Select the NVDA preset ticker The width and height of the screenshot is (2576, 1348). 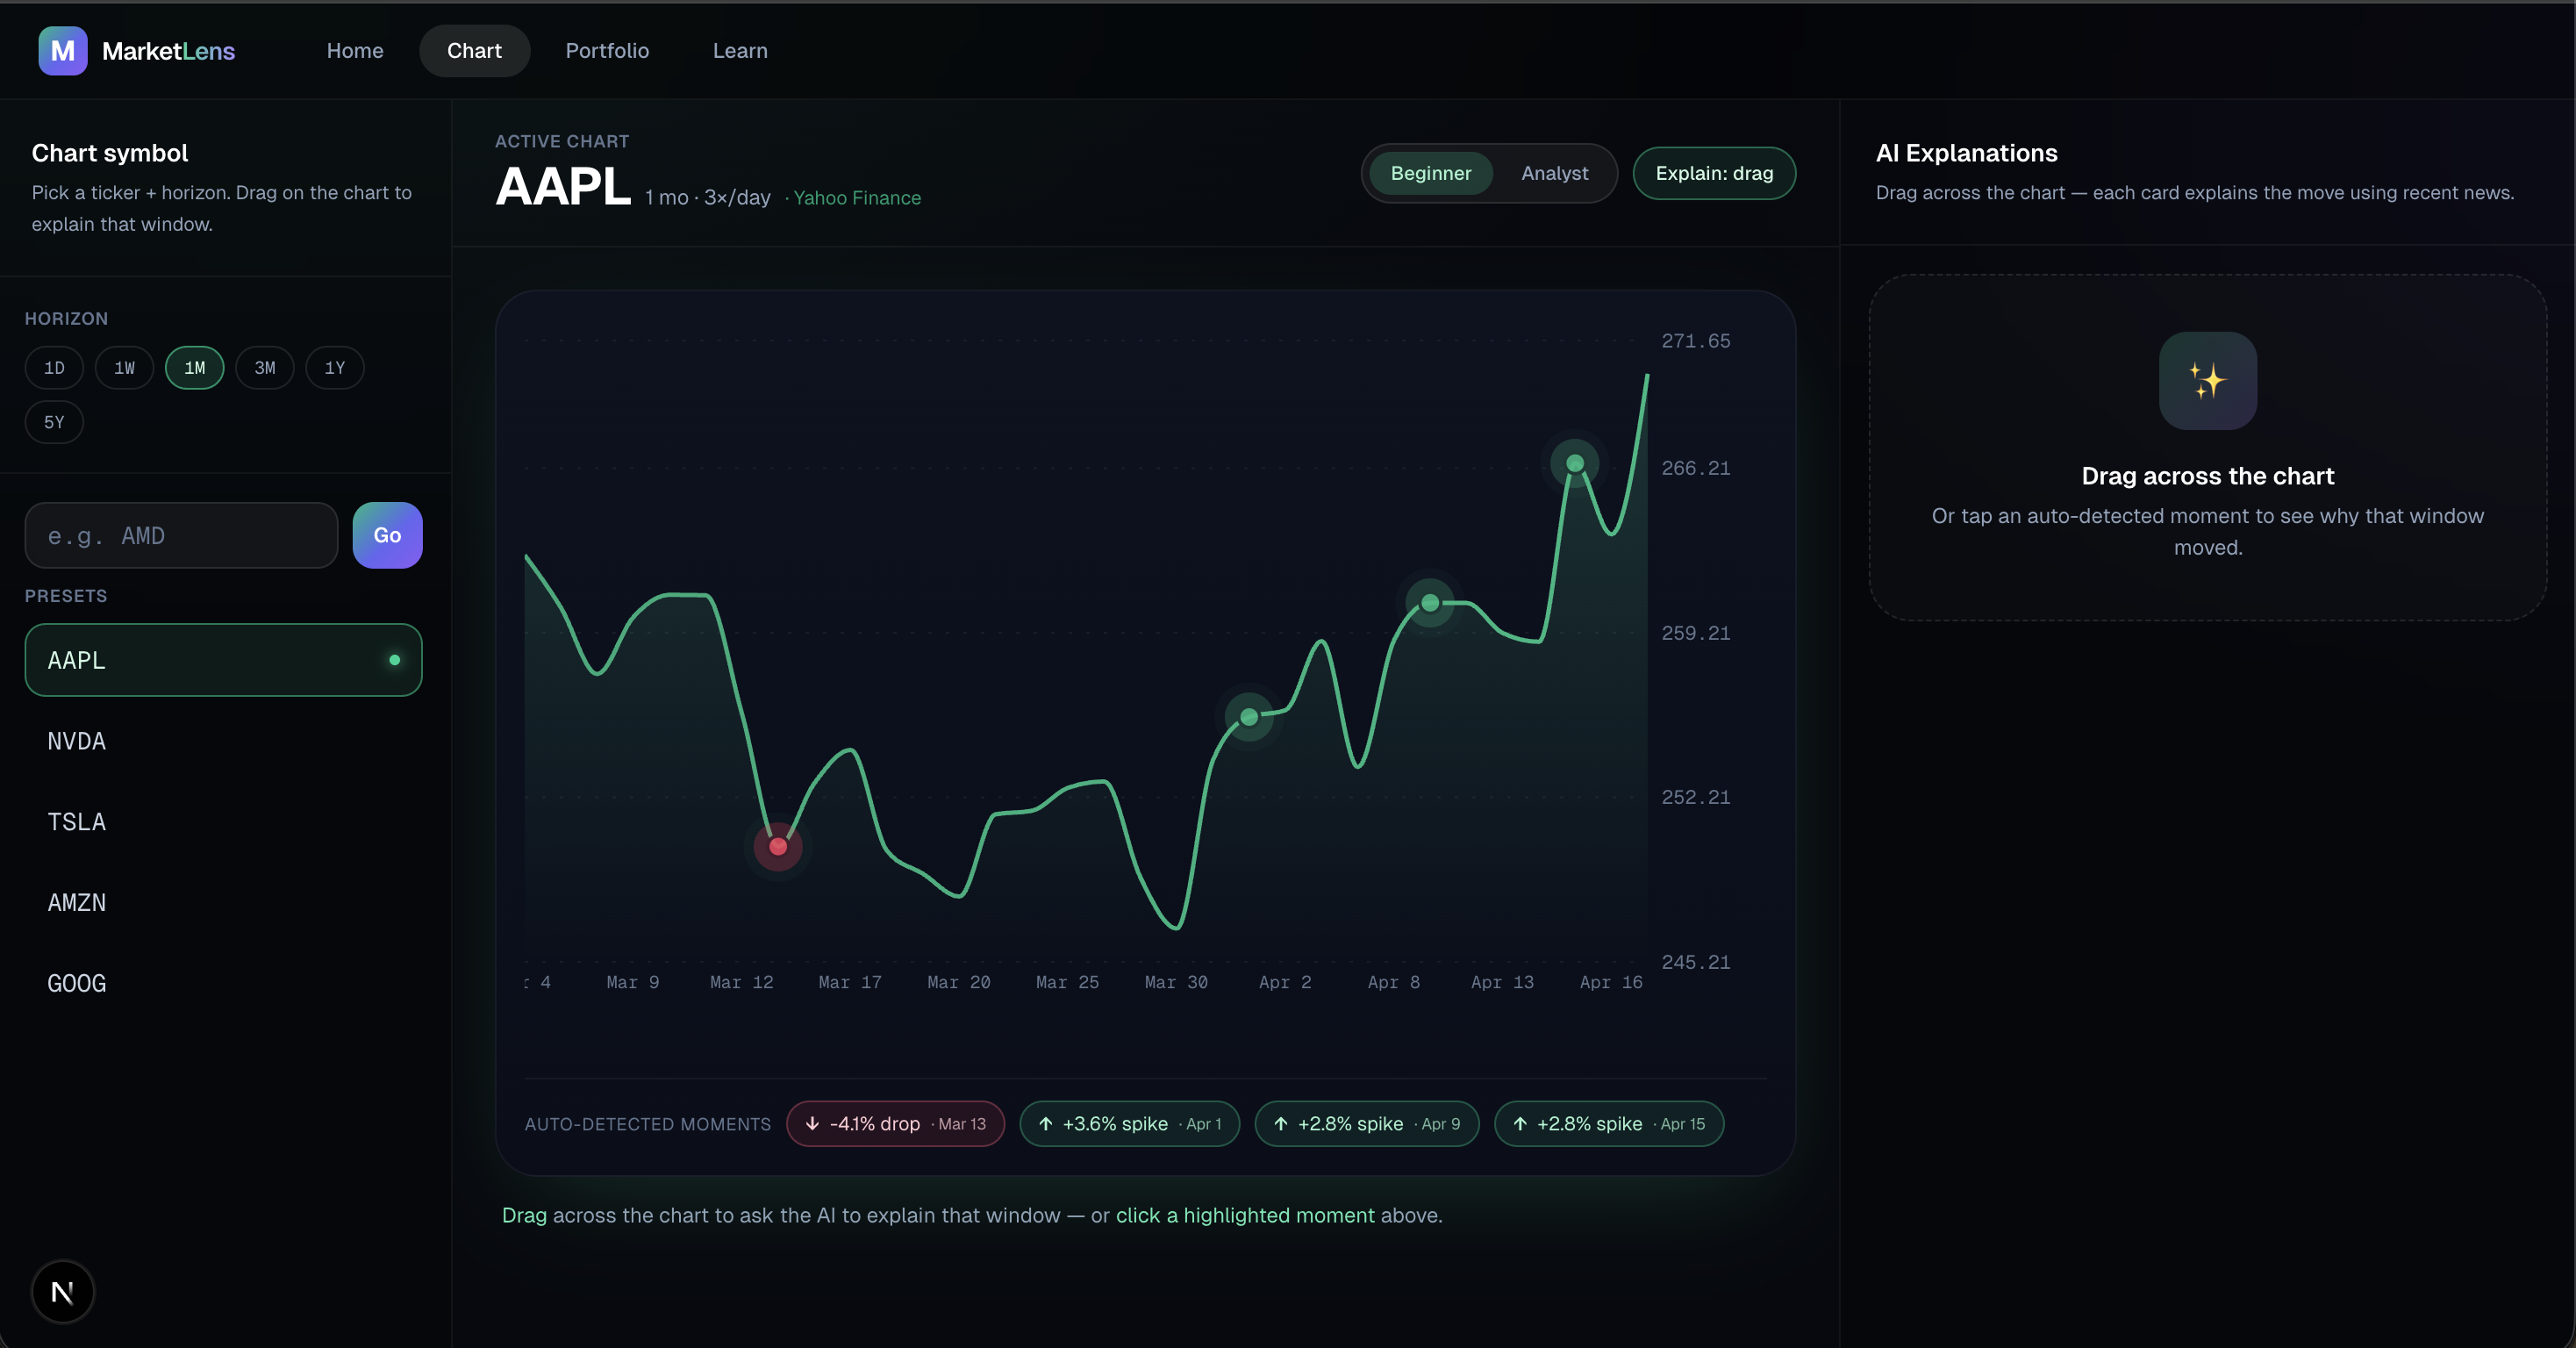click(x=223, y=741)
